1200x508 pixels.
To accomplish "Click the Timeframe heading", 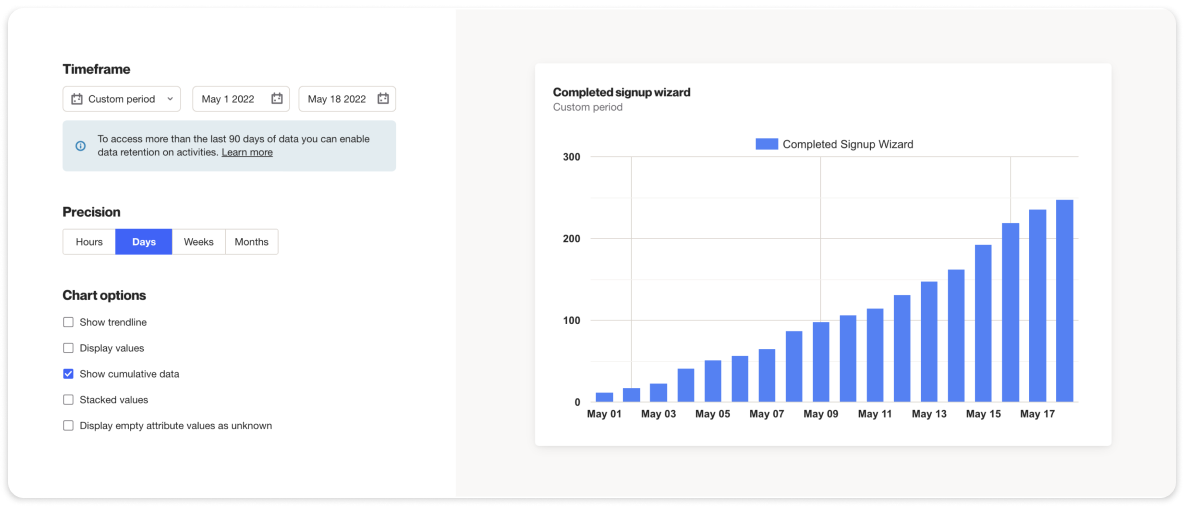I will (x=96, y=69).
